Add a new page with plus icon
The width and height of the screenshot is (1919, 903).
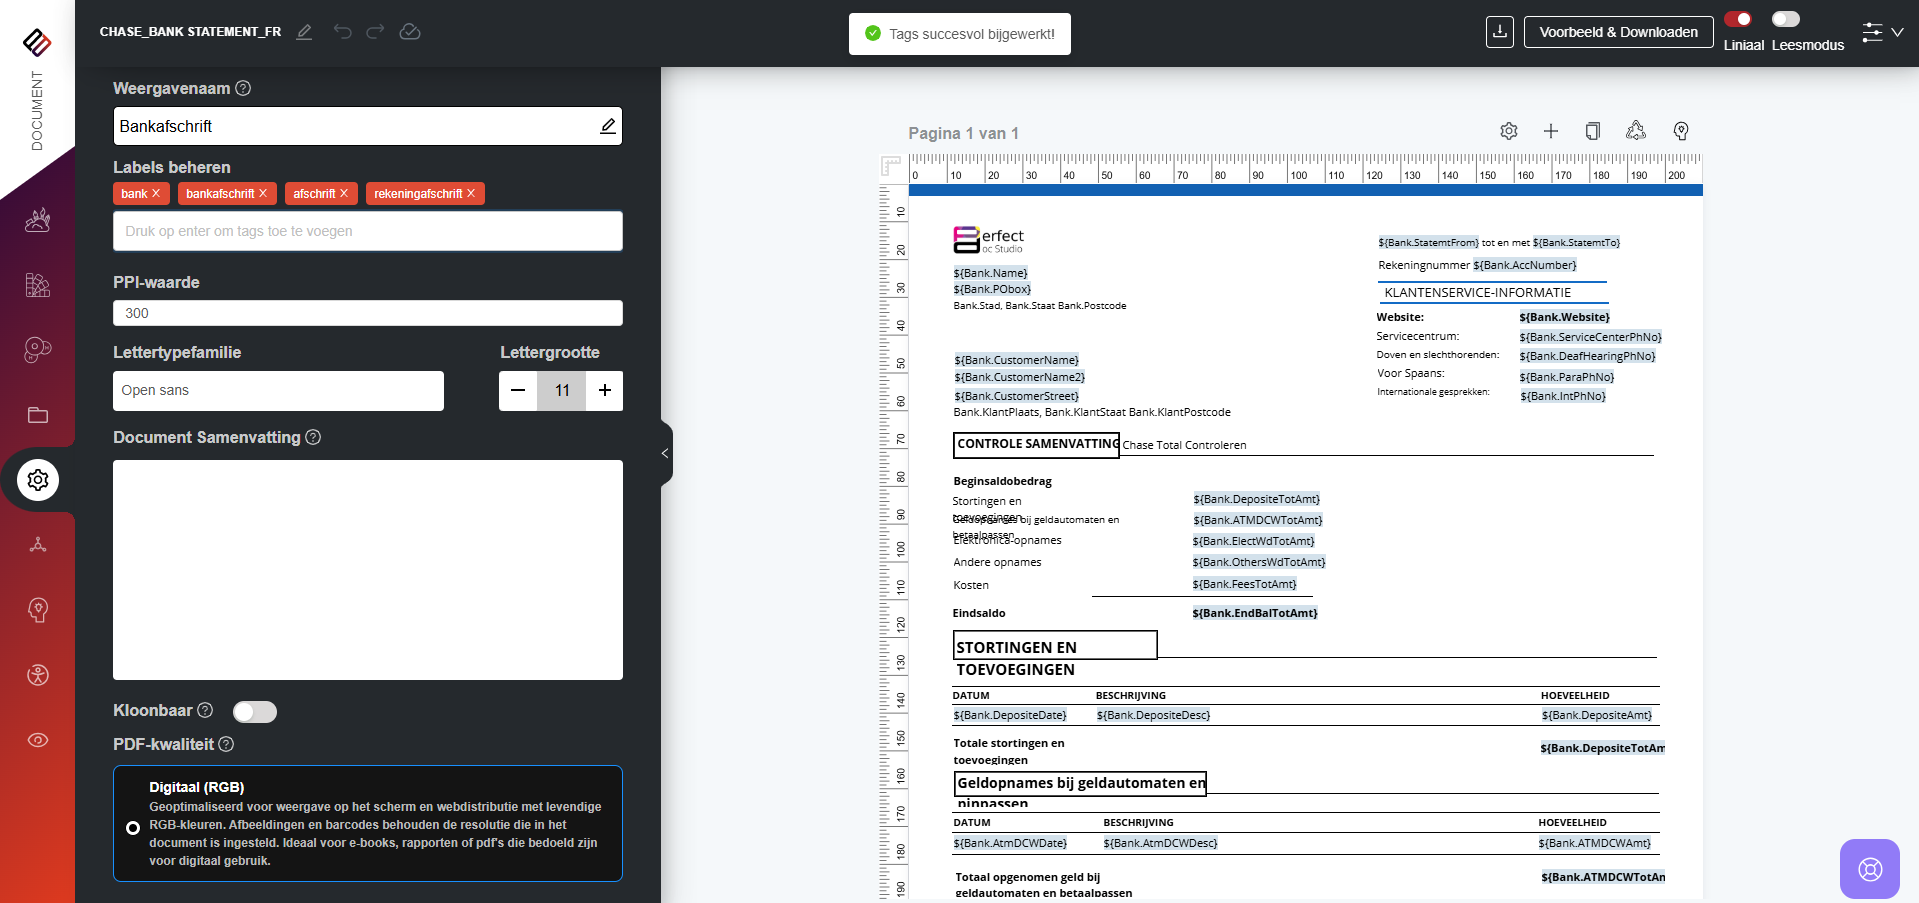(1551, 131)
